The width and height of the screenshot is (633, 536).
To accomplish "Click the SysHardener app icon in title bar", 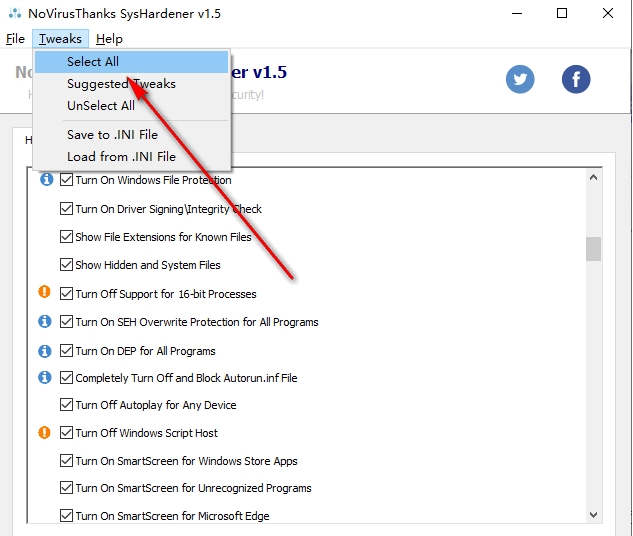I will (x=15, y=13).
